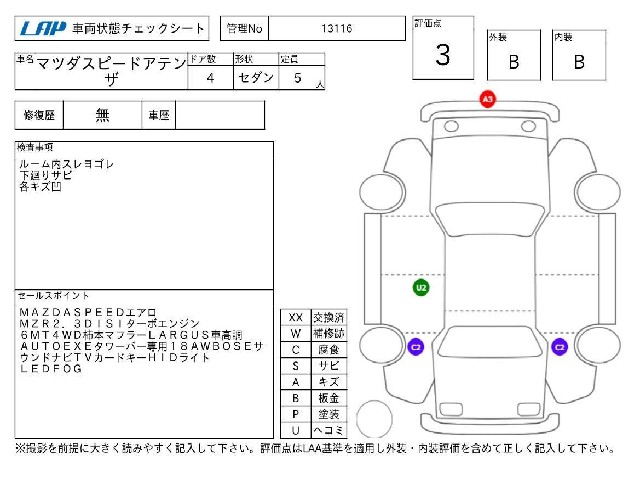Image resolution: width=640 pixels, height=480 pixels.
Task: Select the 車両状態チェックシート title
Action: pos(138,29)
